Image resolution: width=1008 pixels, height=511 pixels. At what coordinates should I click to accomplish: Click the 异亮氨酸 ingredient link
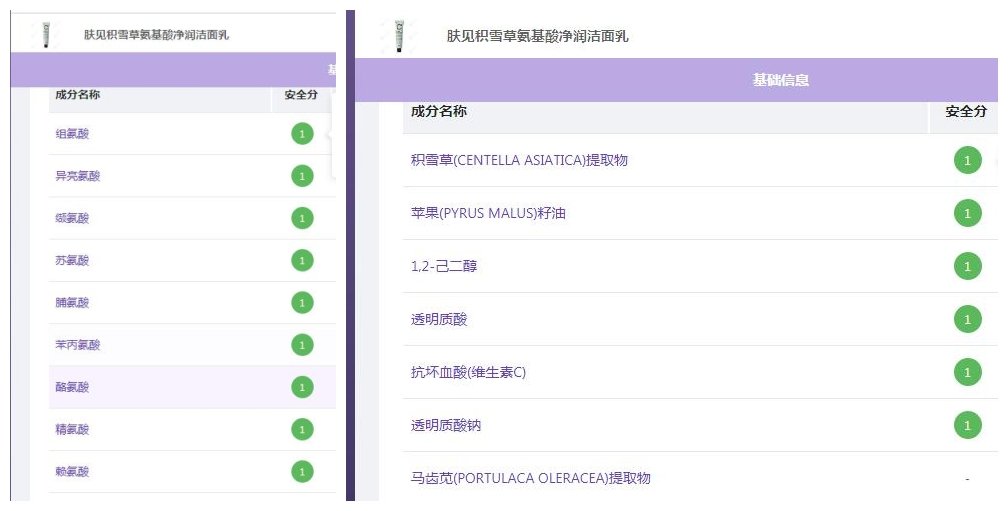coord(77,176)
